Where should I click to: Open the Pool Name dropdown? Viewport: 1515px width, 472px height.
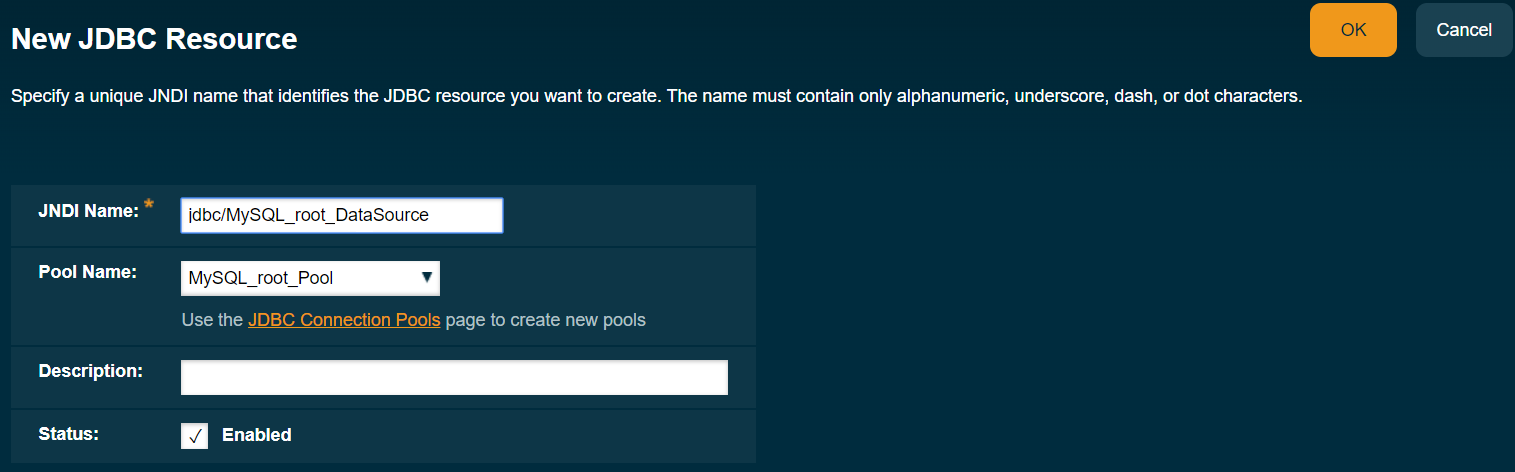(x=310, y=278)
